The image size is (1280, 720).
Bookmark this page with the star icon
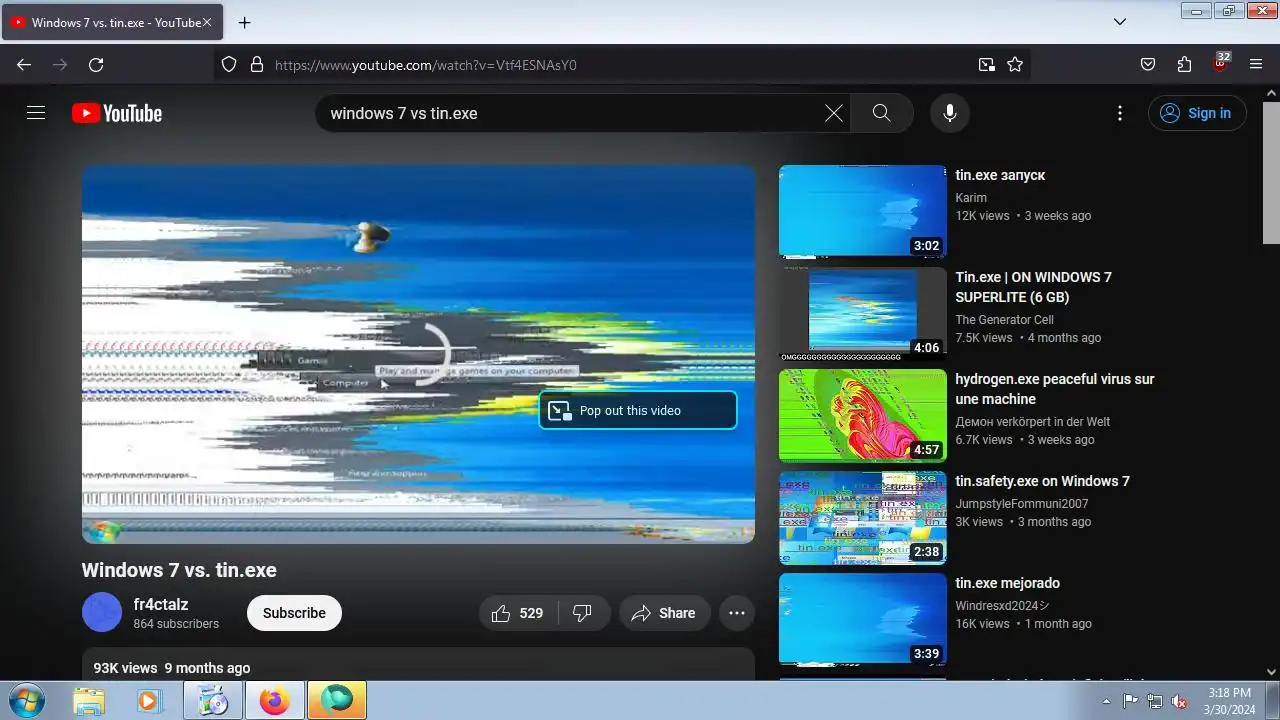click(1015, 65)
